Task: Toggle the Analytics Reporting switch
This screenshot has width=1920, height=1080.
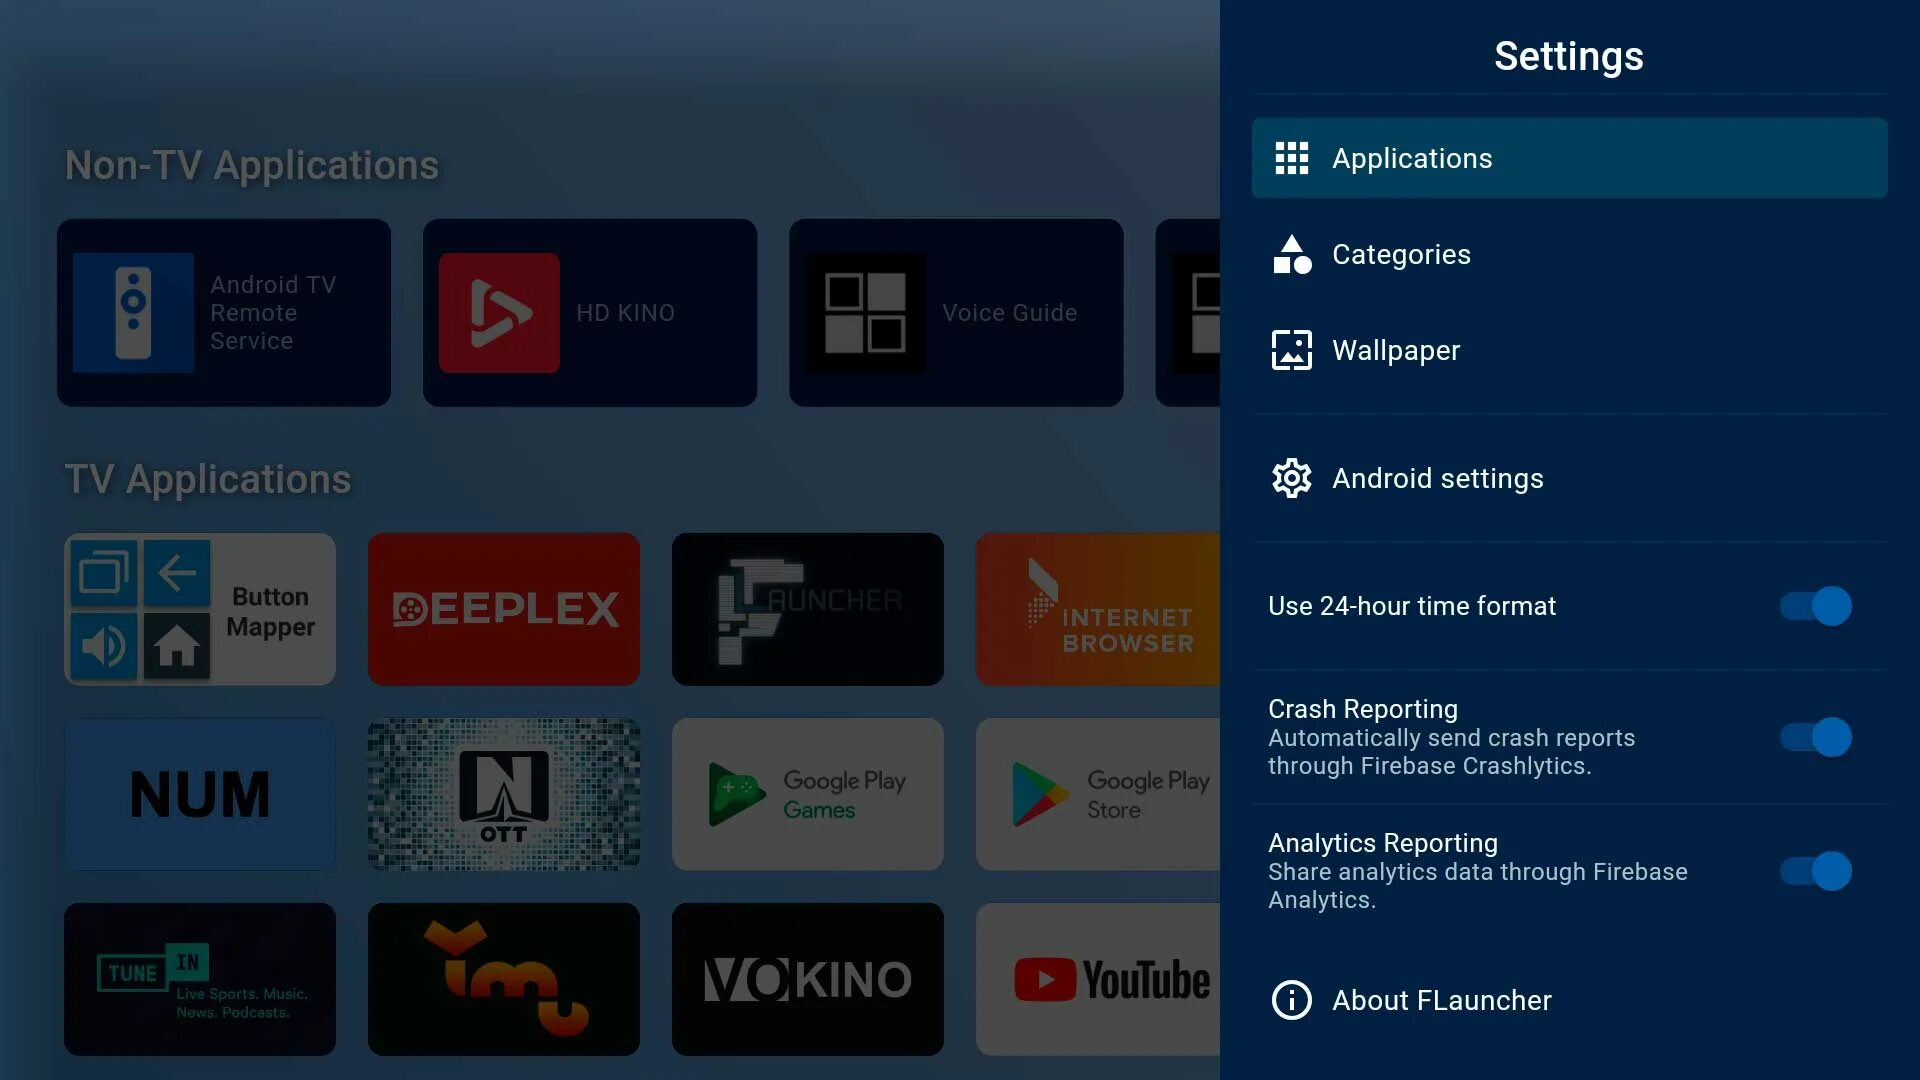Action: 1816,871
